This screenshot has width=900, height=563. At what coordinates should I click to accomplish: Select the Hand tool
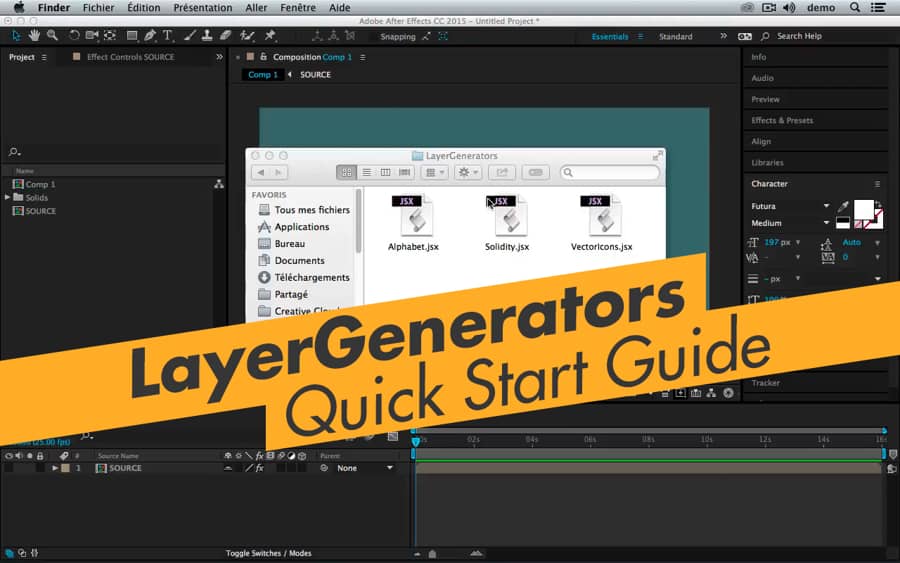pos(34,36)
